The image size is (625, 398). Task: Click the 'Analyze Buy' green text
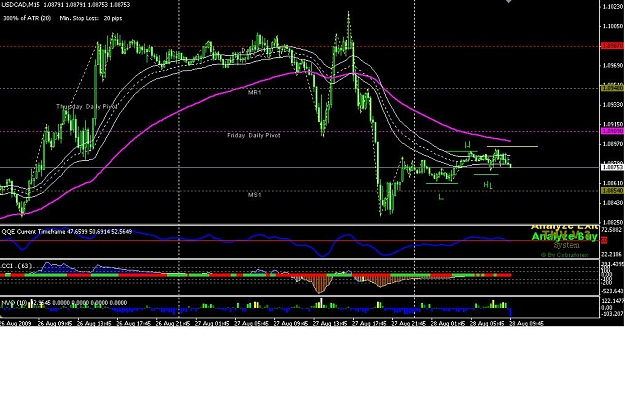(x=564, y=237)
